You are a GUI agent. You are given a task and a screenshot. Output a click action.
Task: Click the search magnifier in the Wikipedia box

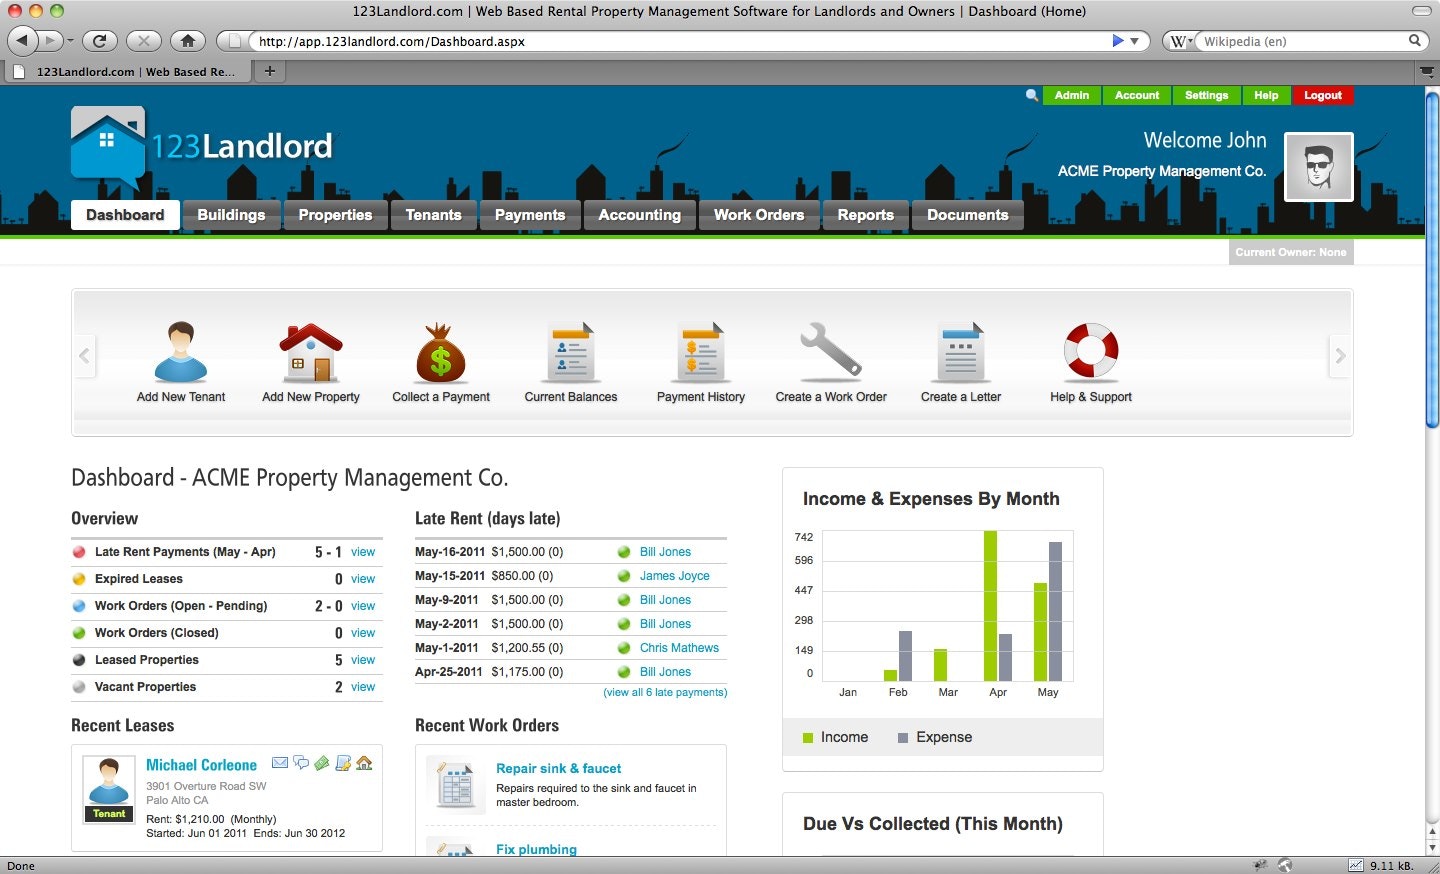[x=1414, y=41]
